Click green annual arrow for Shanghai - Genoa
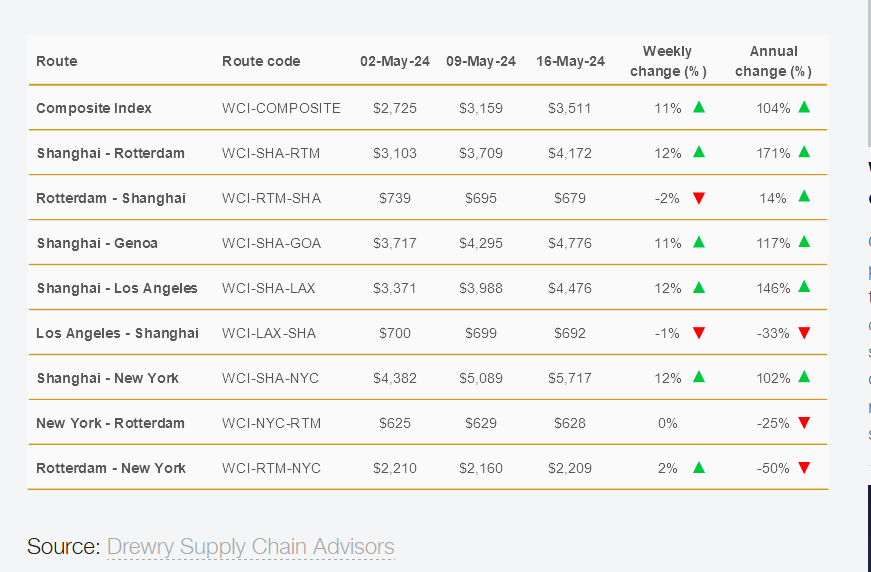The height and width of the screenshot is (572, 871). click(x=804, y=242)
